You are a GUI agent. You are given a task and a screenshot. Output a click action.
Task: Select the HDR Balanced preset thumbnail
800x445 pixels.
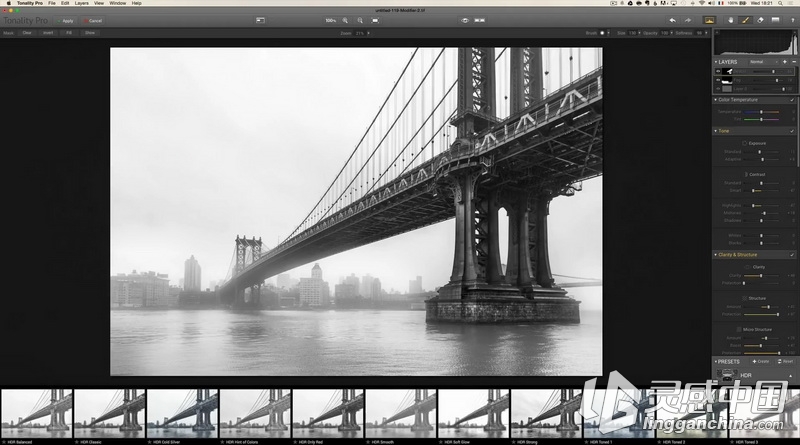(37, 414)
